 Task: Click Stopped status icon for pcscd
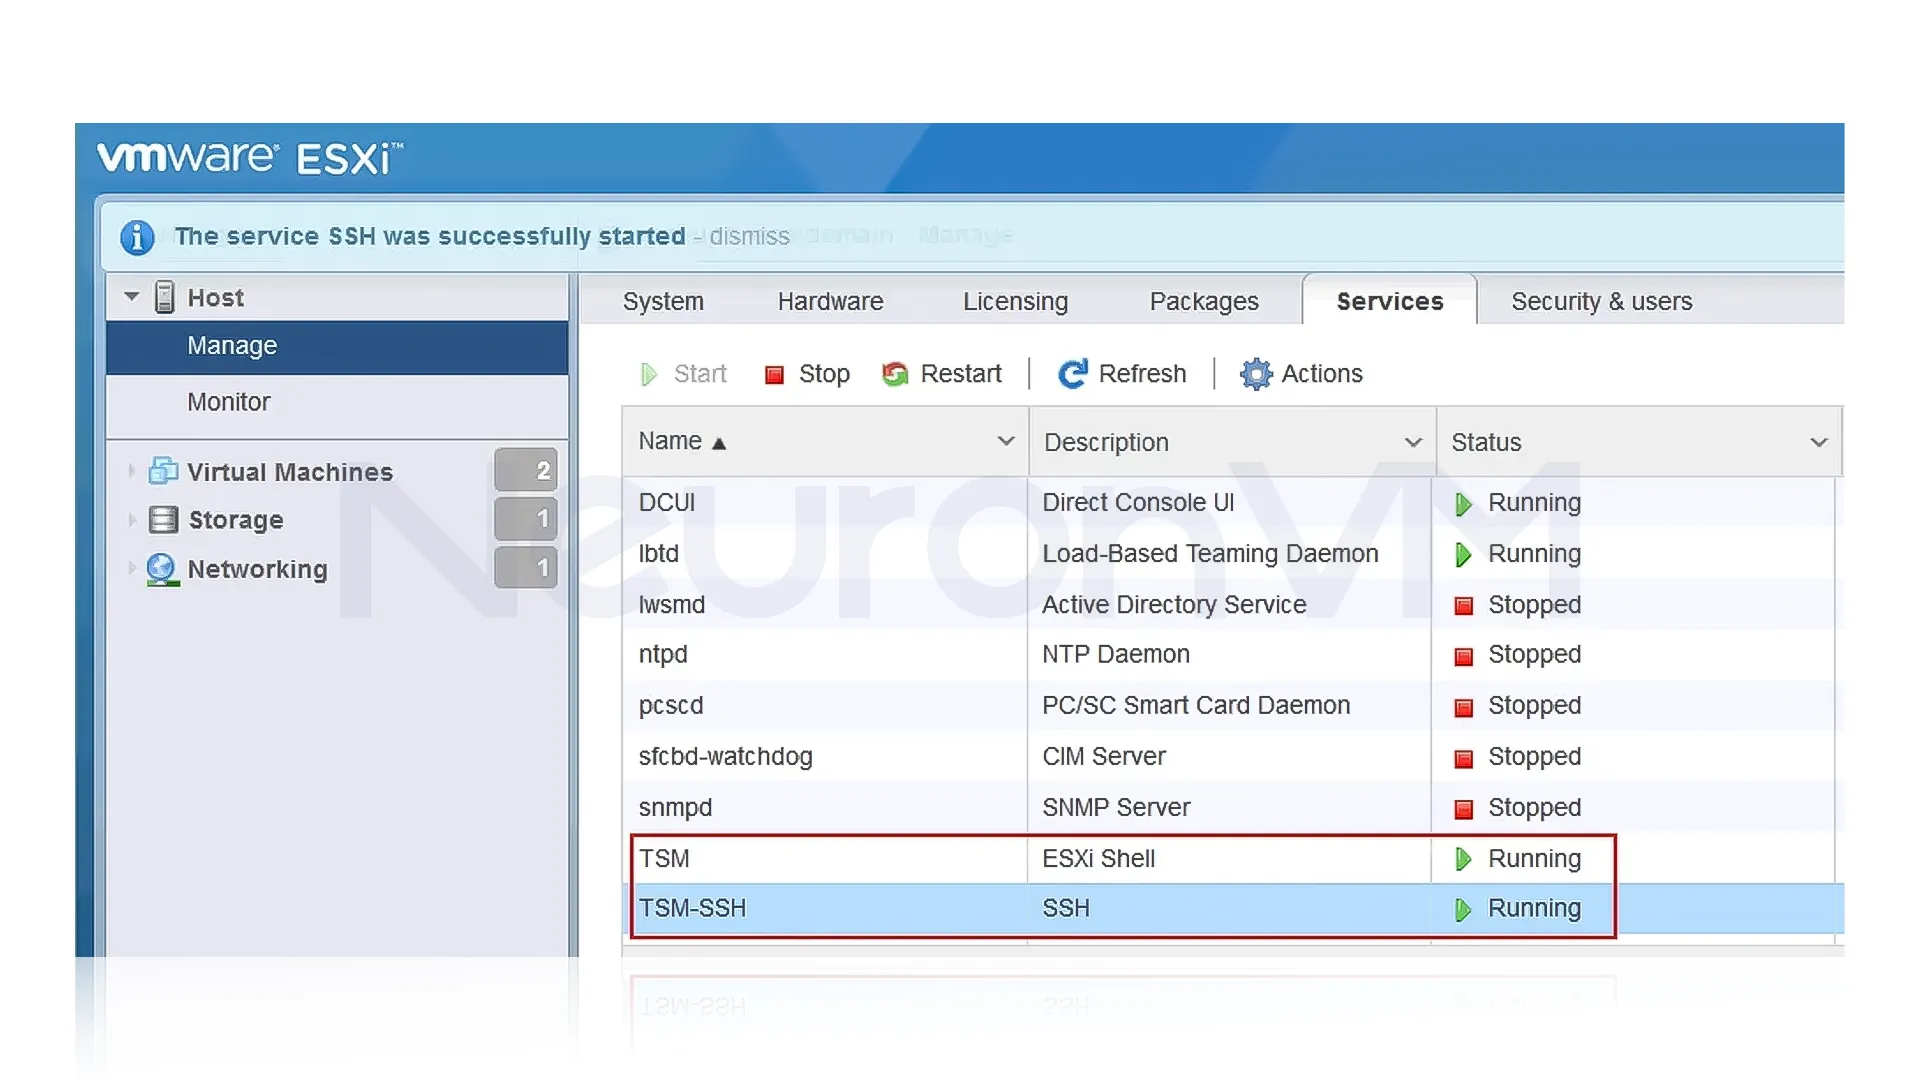coord(1464,708)
